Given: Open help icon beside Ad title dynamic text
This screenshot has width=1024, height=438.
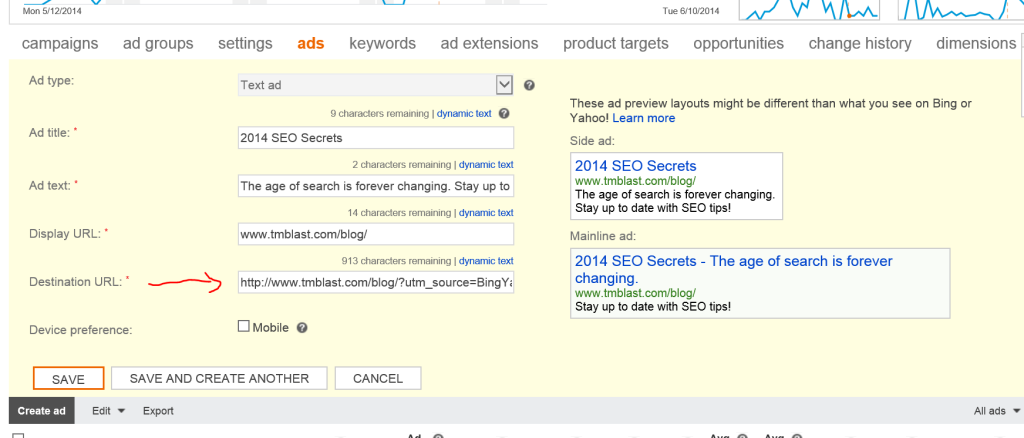Looking at the screenshot, I should [x=504, y=113].
